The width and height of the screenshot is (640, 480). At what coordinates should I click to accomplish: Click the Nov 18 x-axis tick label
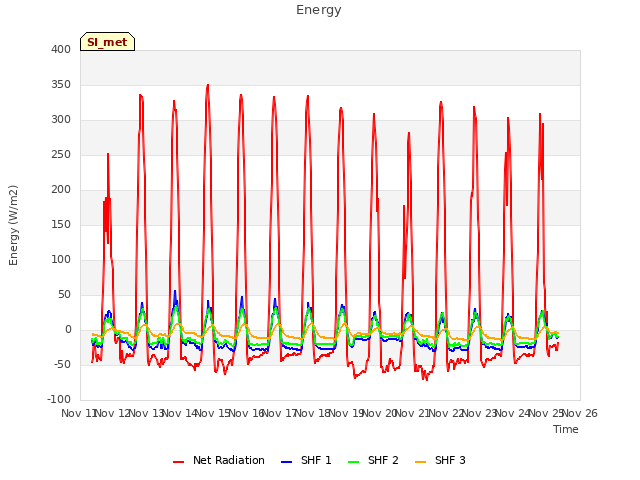(313, 413)
